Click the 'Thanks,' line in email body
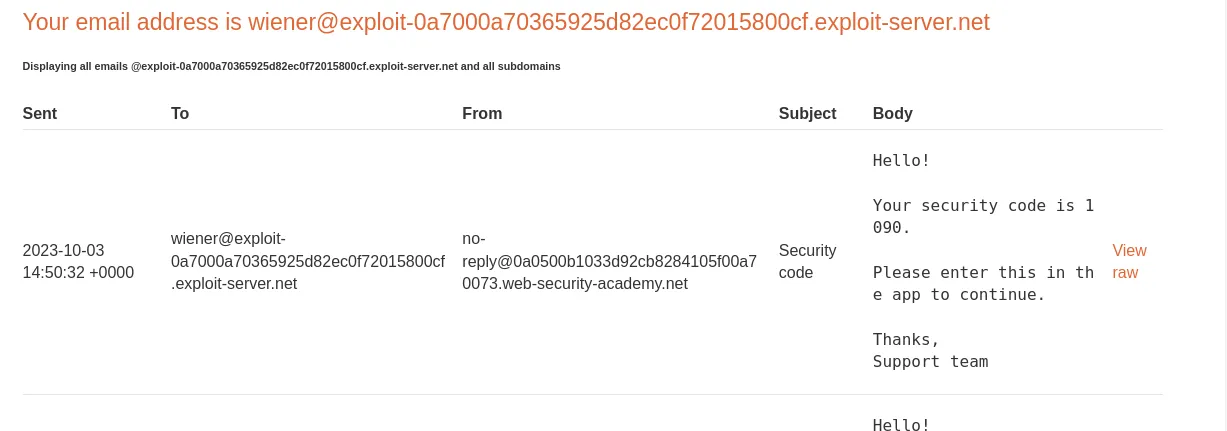Viewport: 1227px width, 431px height. pos(906,339)
